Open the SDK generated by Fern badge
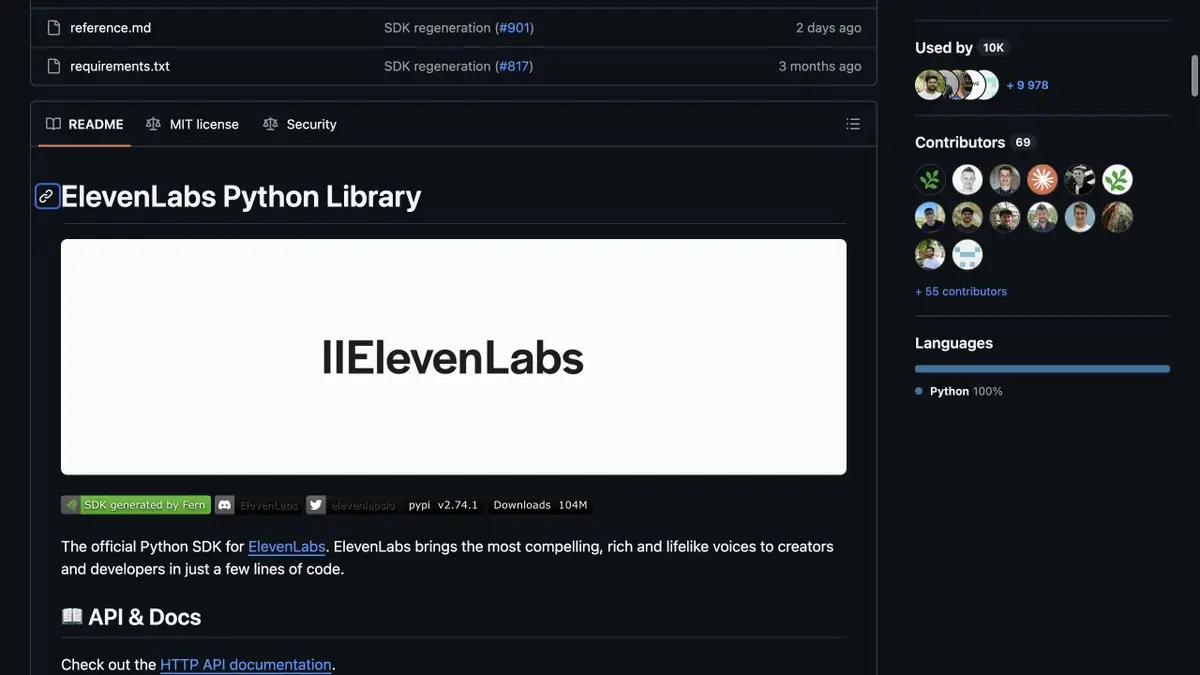Viewport: 1200px width, 675px height. click(x=136, y=505)
